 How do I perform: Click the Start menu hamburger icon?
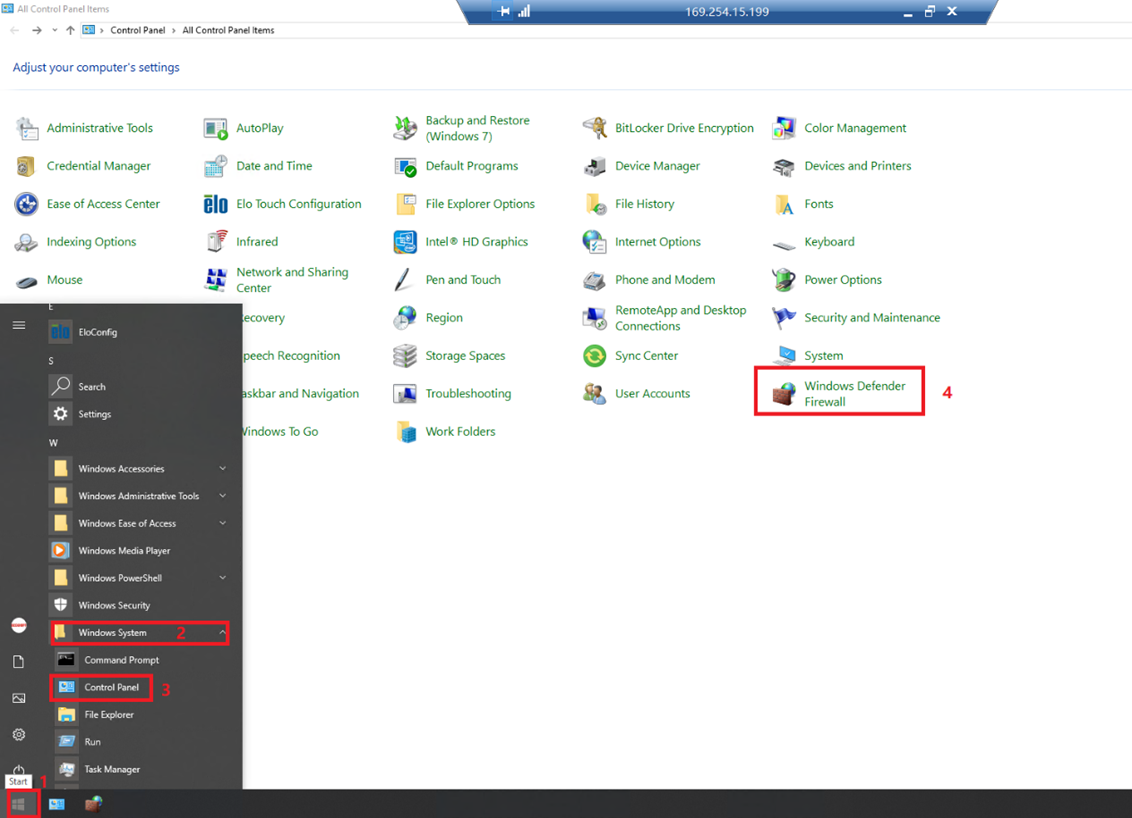[x=19, y=326]
